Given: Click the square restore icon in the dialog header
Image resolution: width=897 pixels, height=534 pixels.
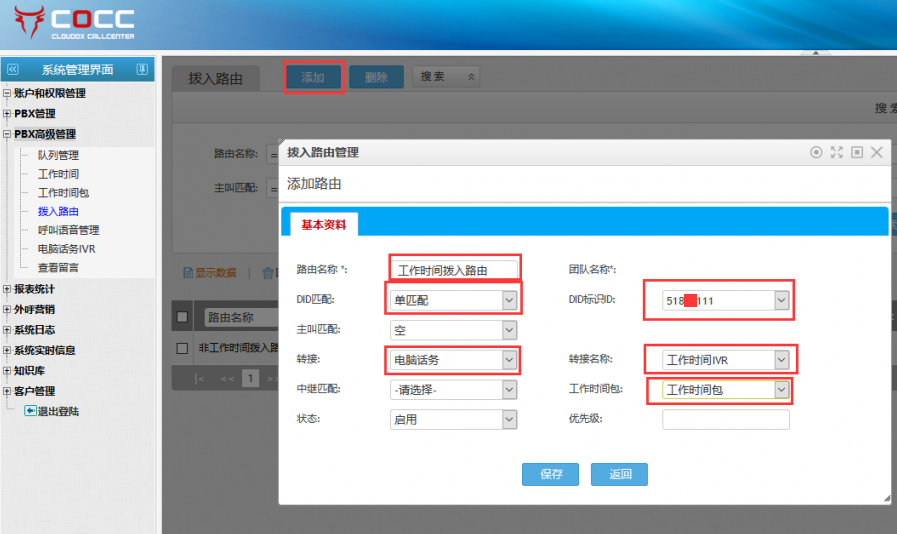Looking at the screenshot, I should 856,152.
